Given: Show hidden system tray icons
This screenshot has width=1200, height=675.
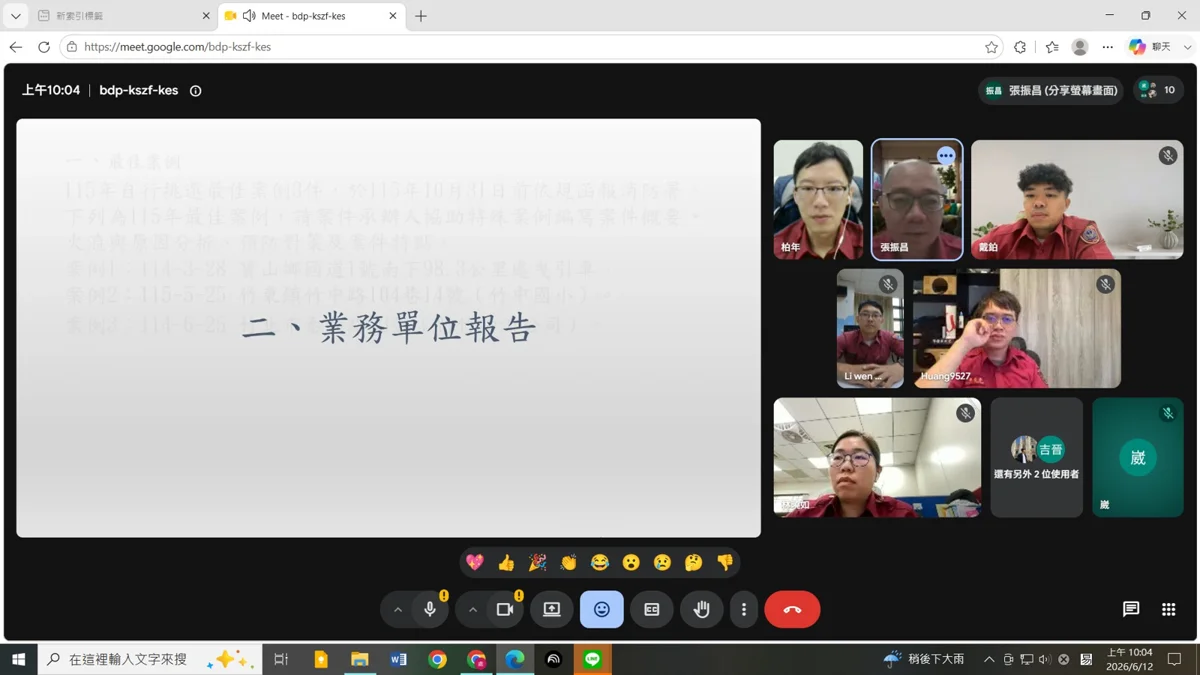Looking at the screenshot, I should 989,660.
